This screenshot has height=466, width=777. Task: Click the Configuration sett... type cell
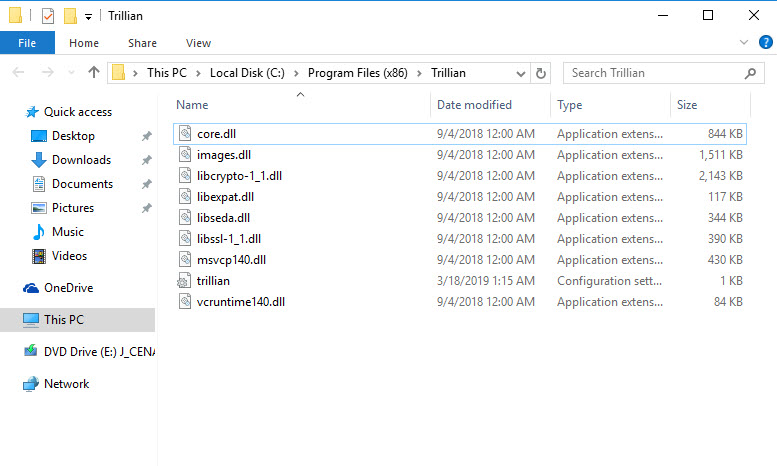pos(610,281)
